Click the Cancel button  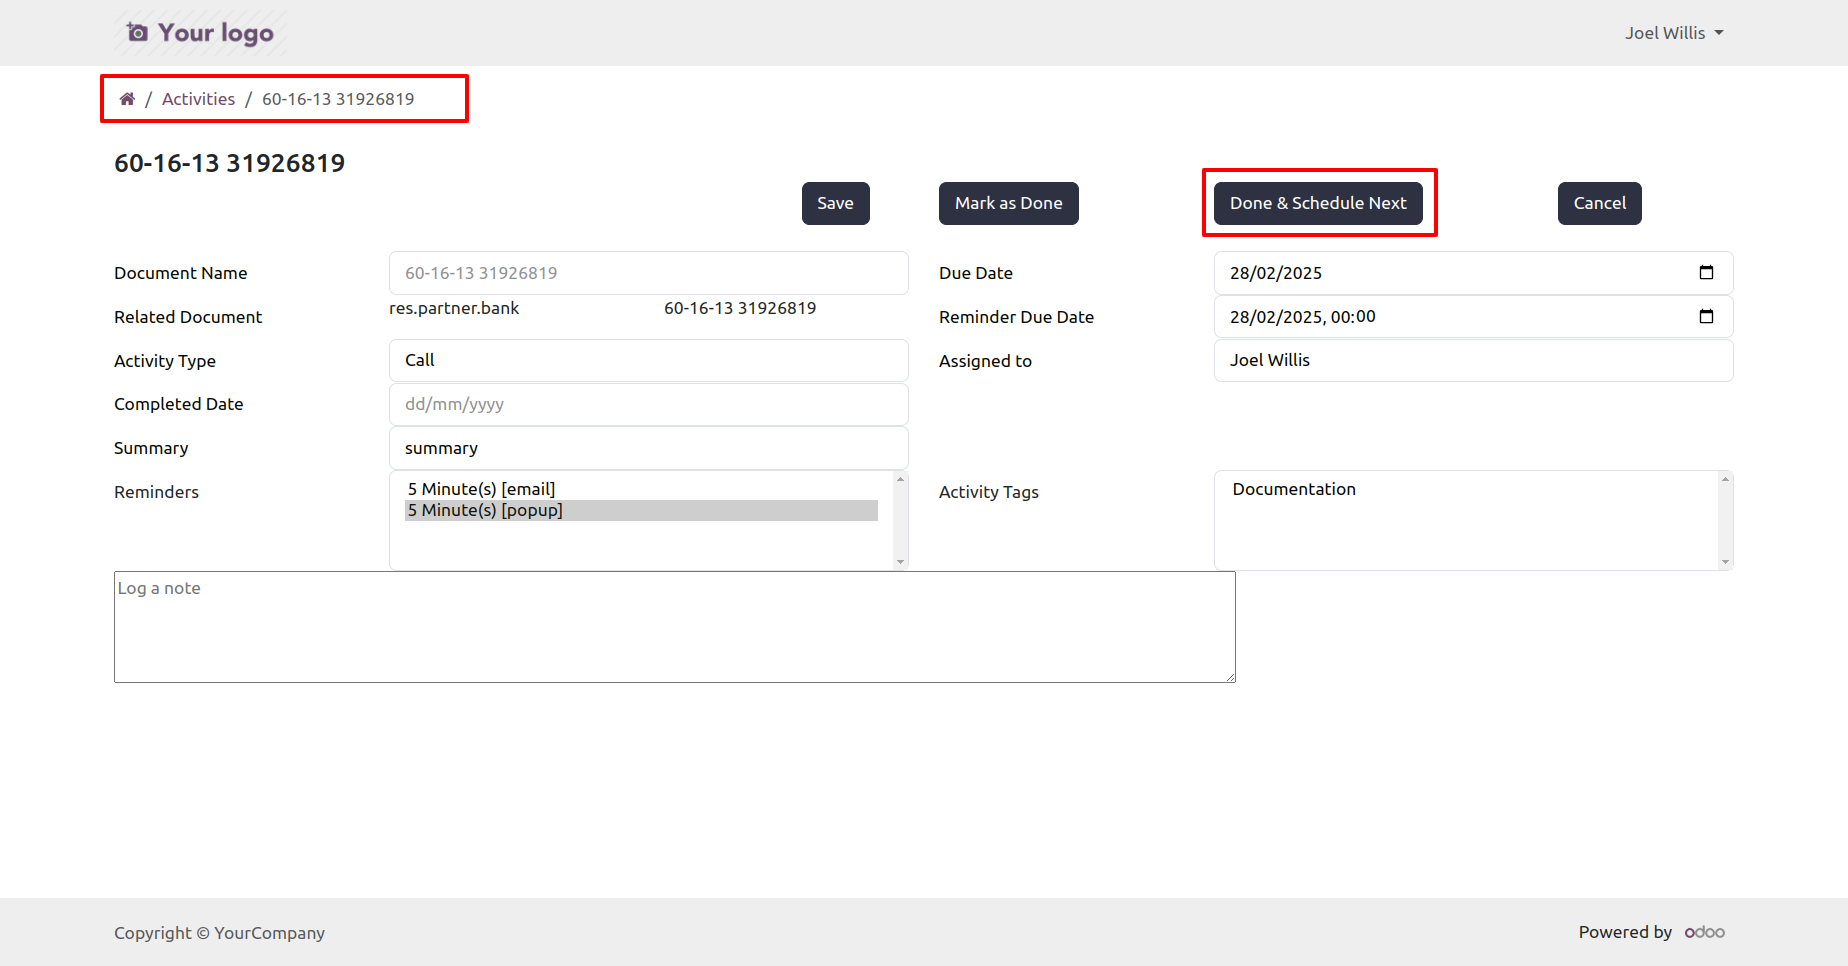coord(1599,203)
